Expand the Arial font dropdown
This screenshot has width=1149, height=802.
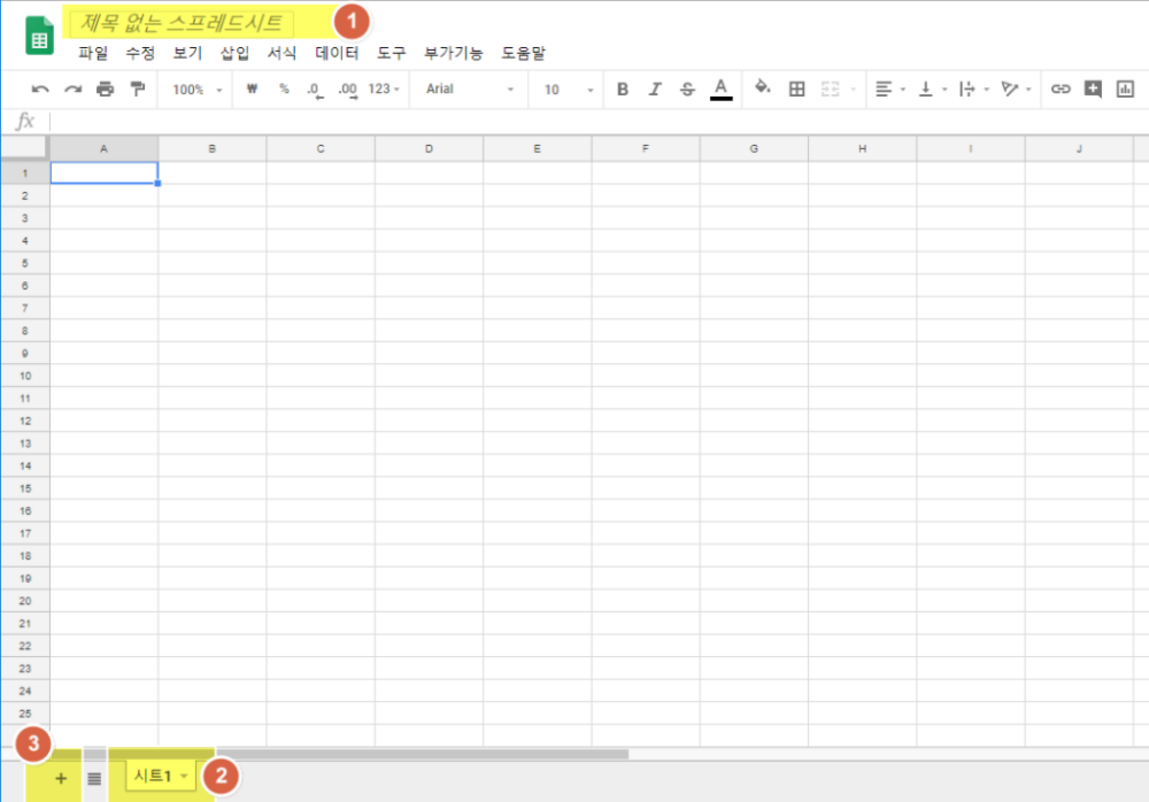tap(470, 89)
